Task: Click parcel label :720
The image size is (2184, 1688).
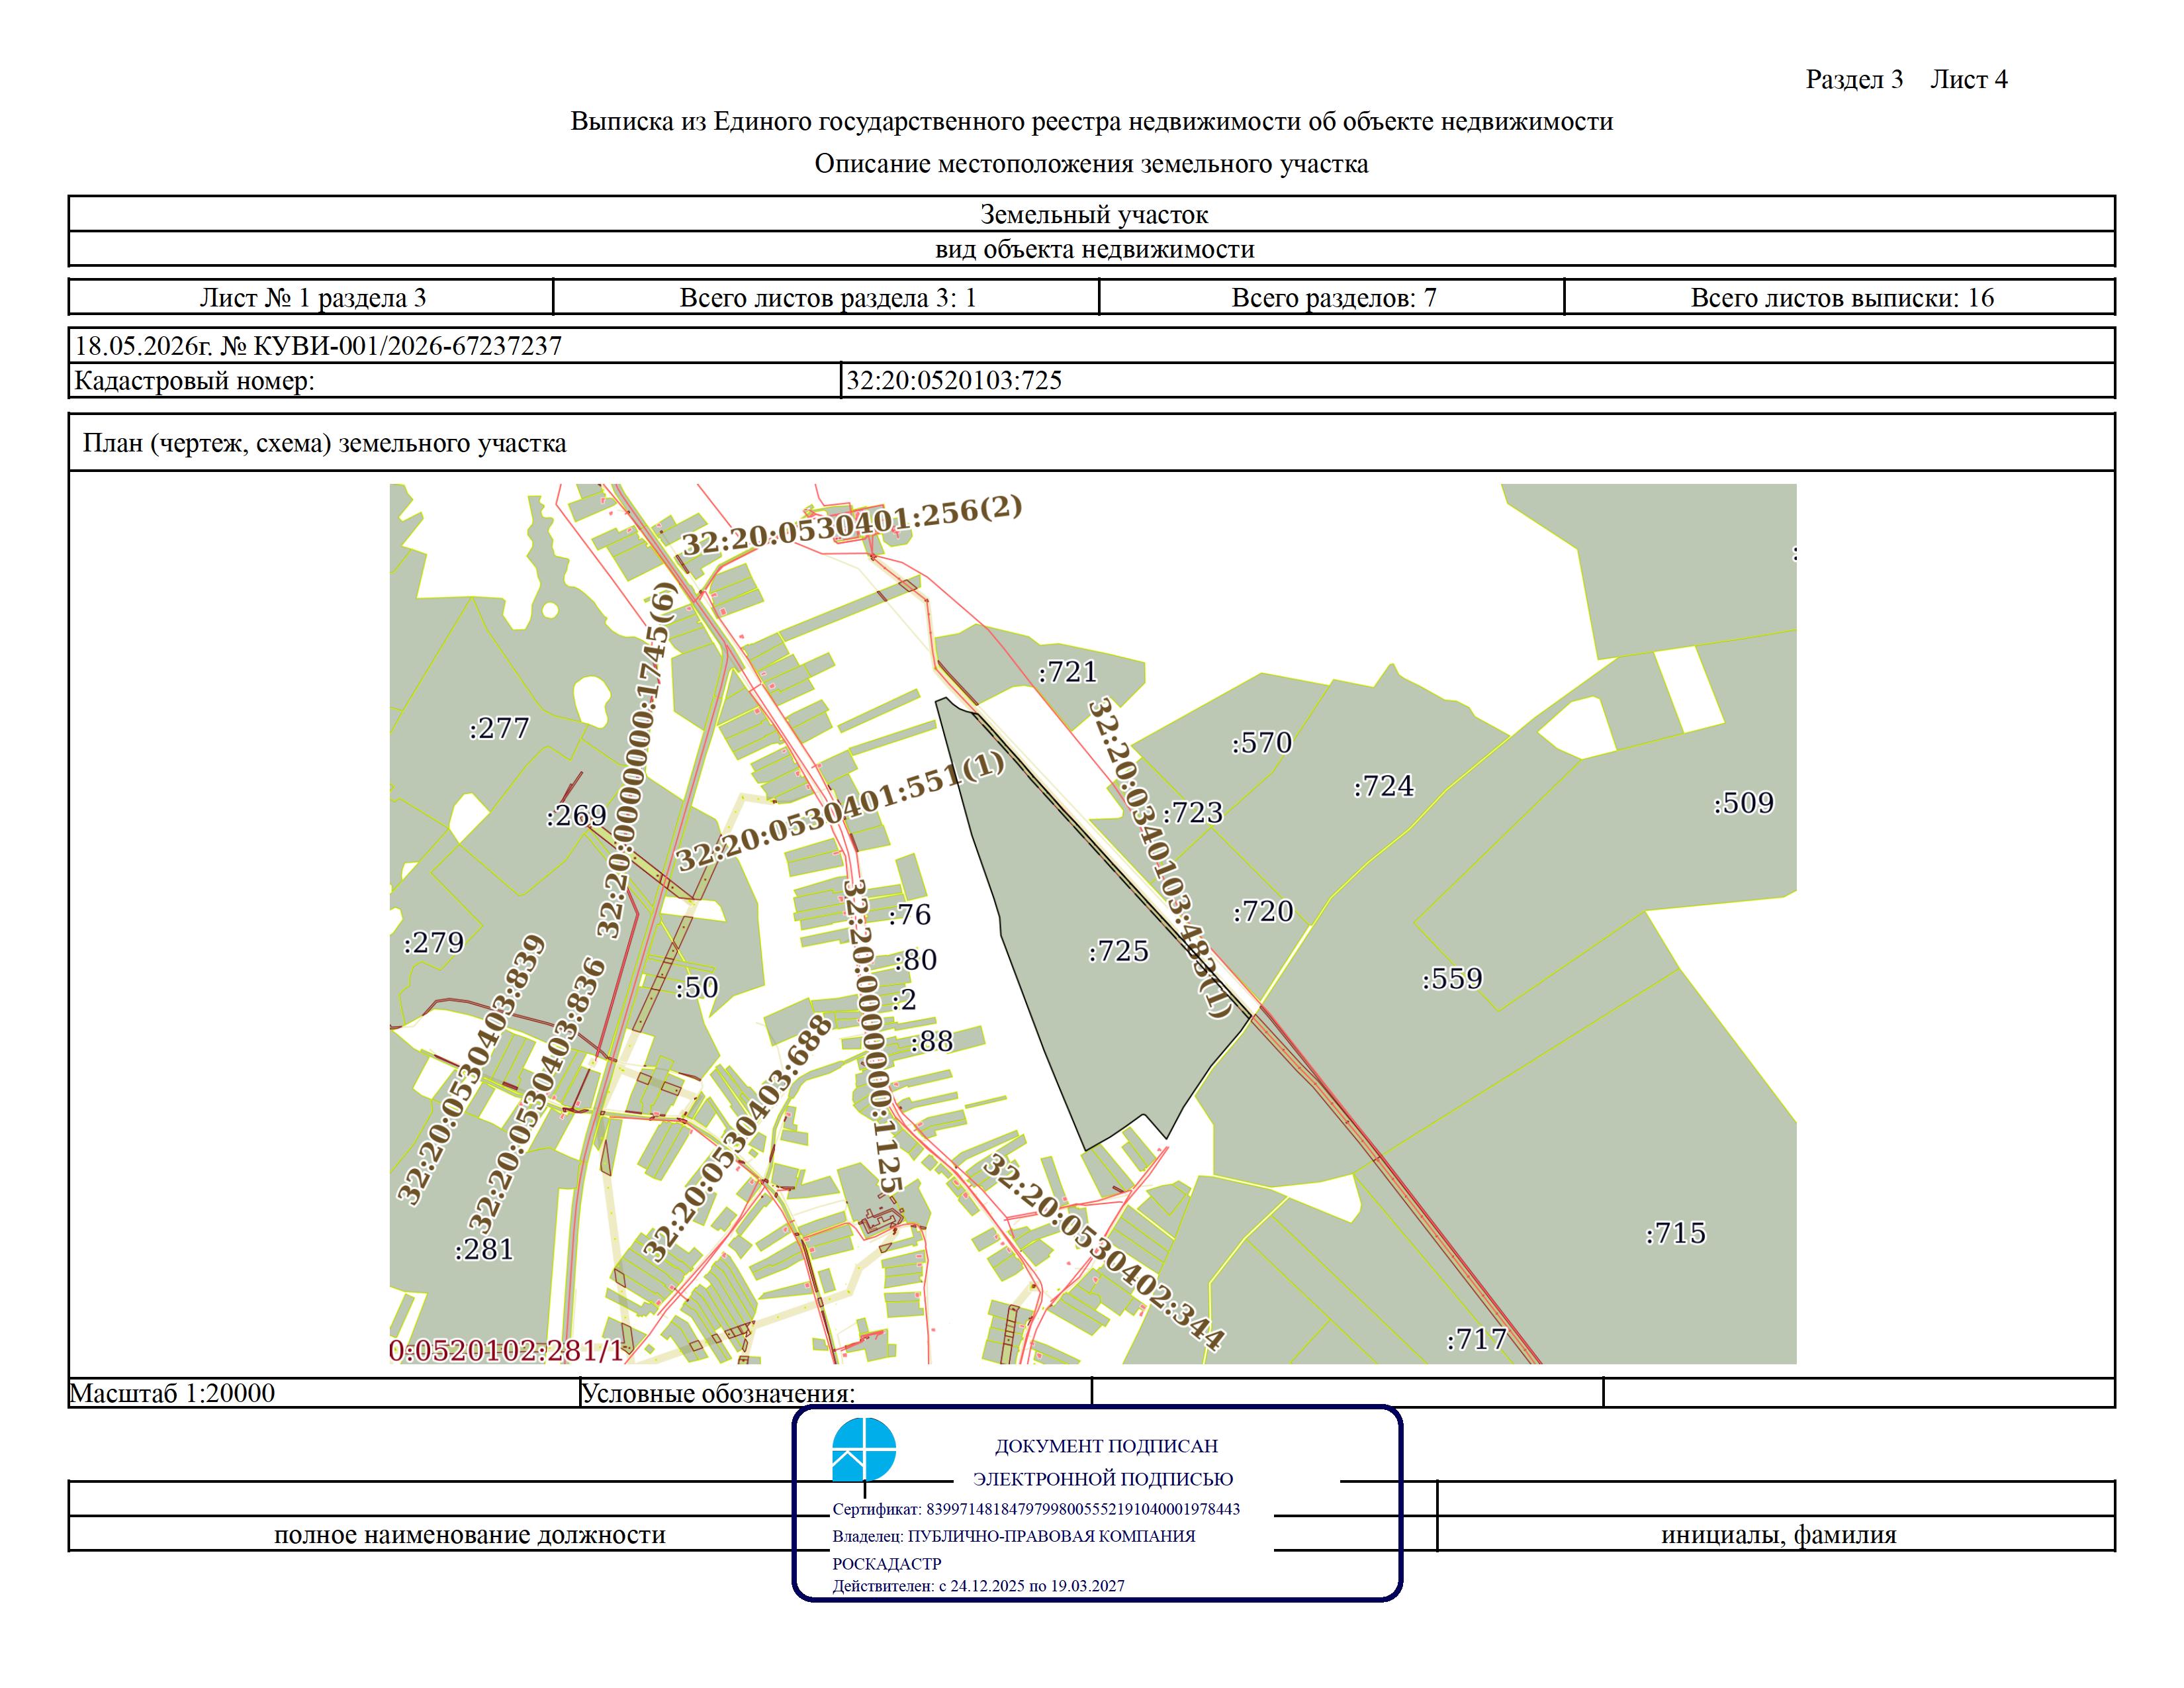Action: point(1264,911)
